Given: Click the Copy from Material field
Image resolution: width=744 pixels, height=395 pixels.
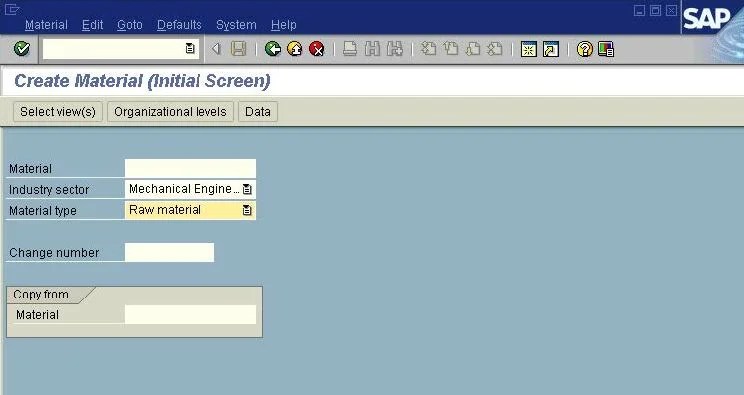Looking at the screenshot, I should click(190, 314).
